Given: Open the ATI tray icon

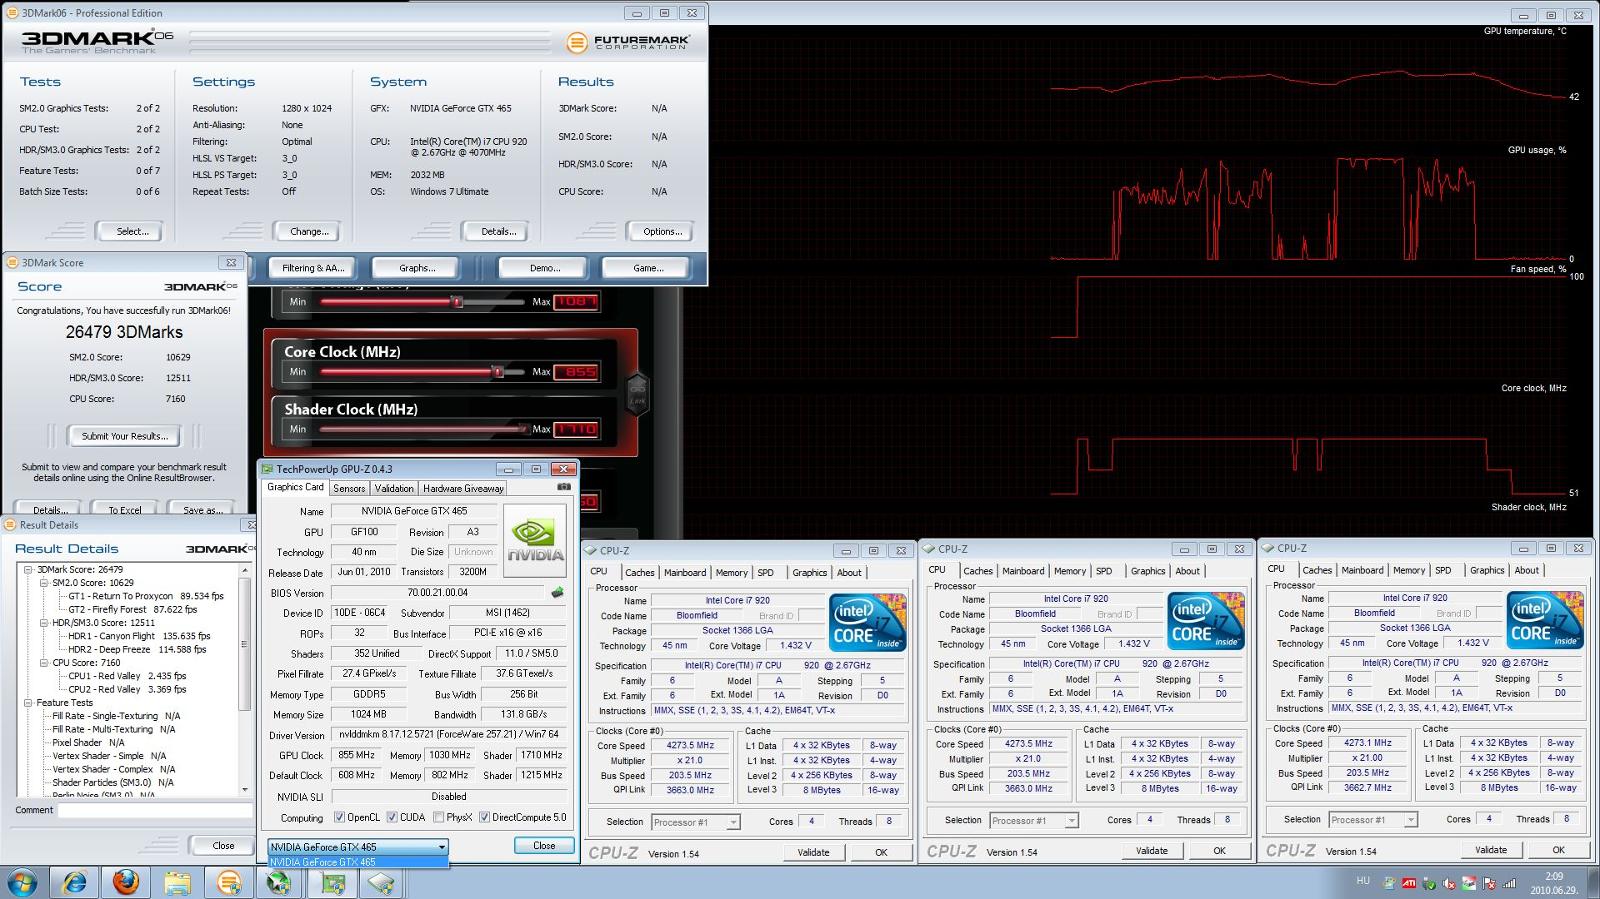Looking at the screenshot, I should click(1408, 883).
